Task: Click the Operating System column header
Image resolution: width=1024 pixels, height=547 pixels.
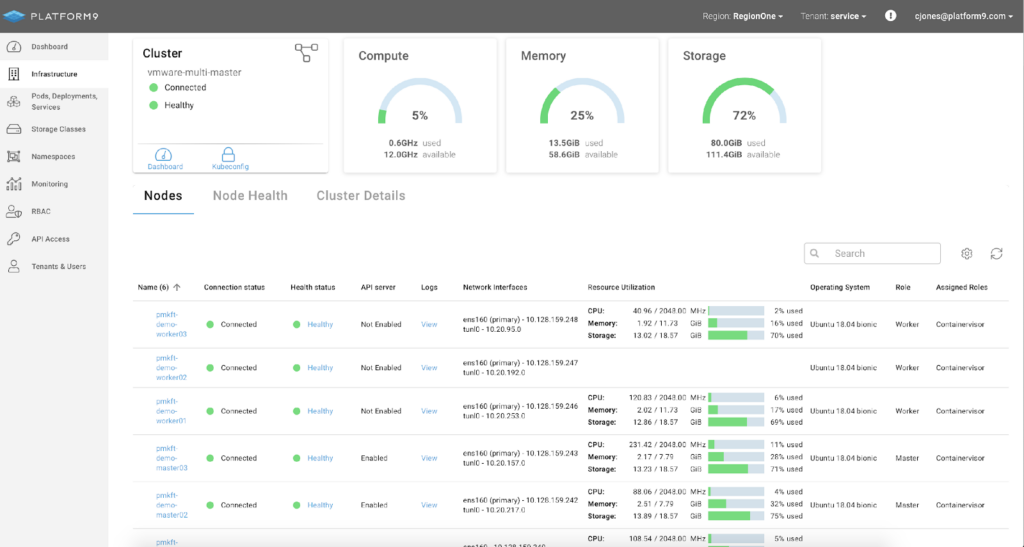Action: coord(840,287)
